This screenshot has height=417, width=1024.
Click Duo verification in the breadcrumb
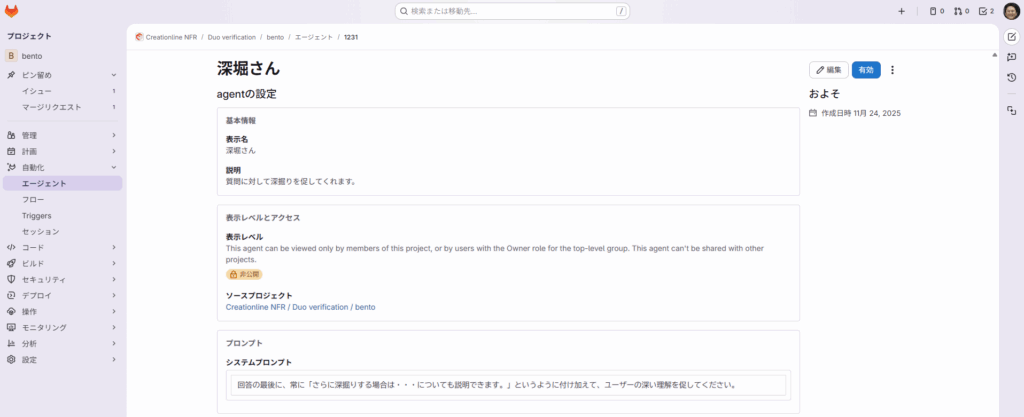pyautogui.click(x=230, y=37)
